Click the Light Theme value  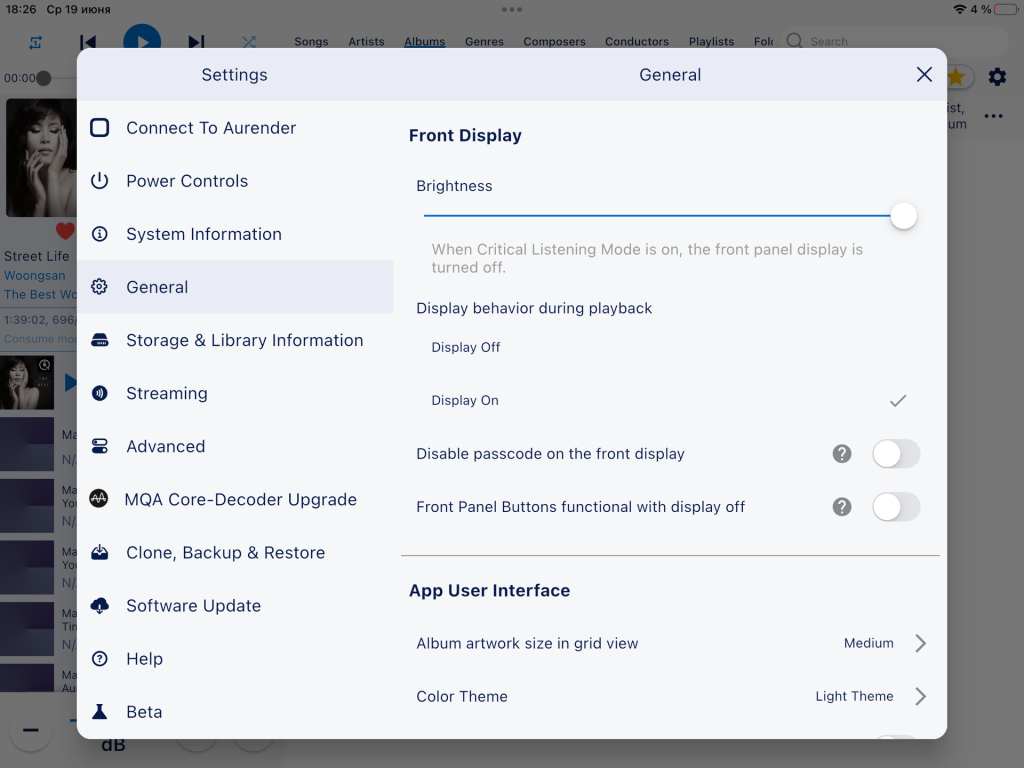(854, 696)
